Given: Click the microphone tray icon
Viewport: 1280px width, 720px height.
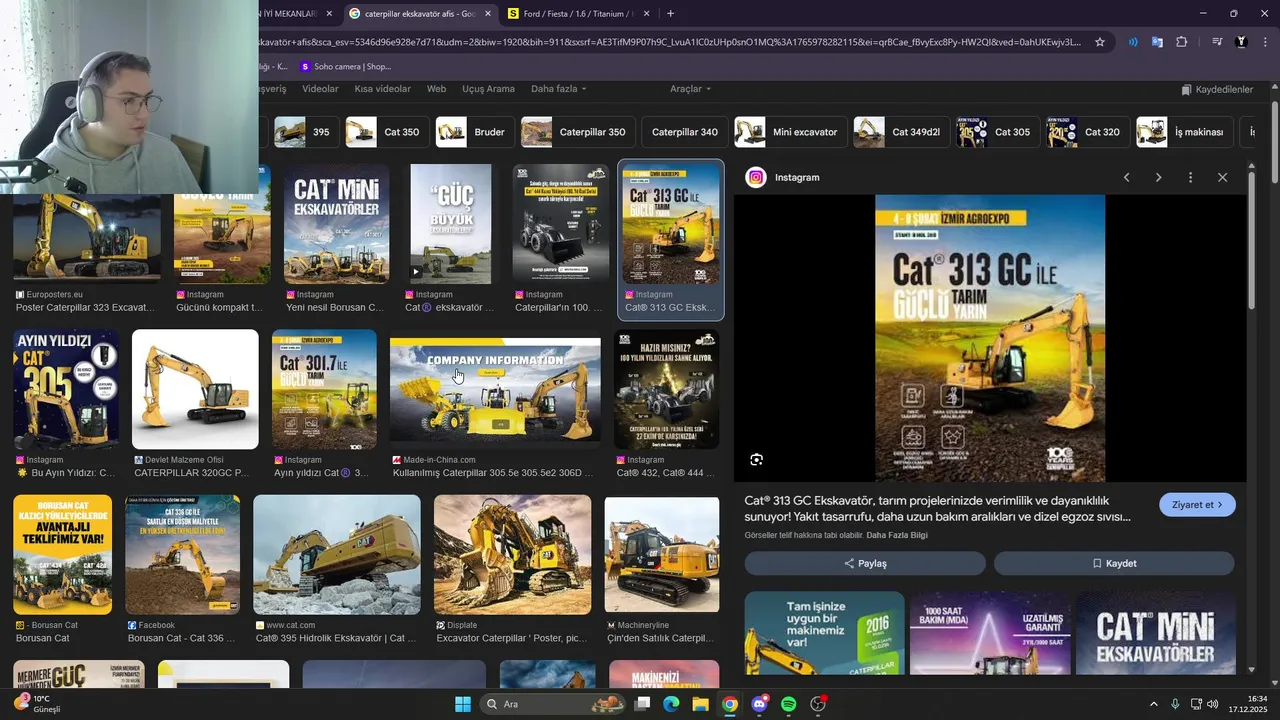Looking at the screenshot, I should [1175, 704].
